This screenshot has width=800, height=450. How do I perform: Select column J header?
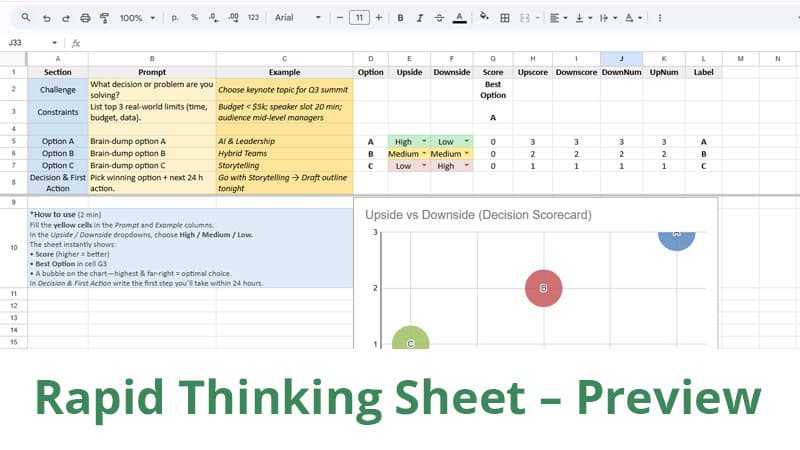pos(621,59)
